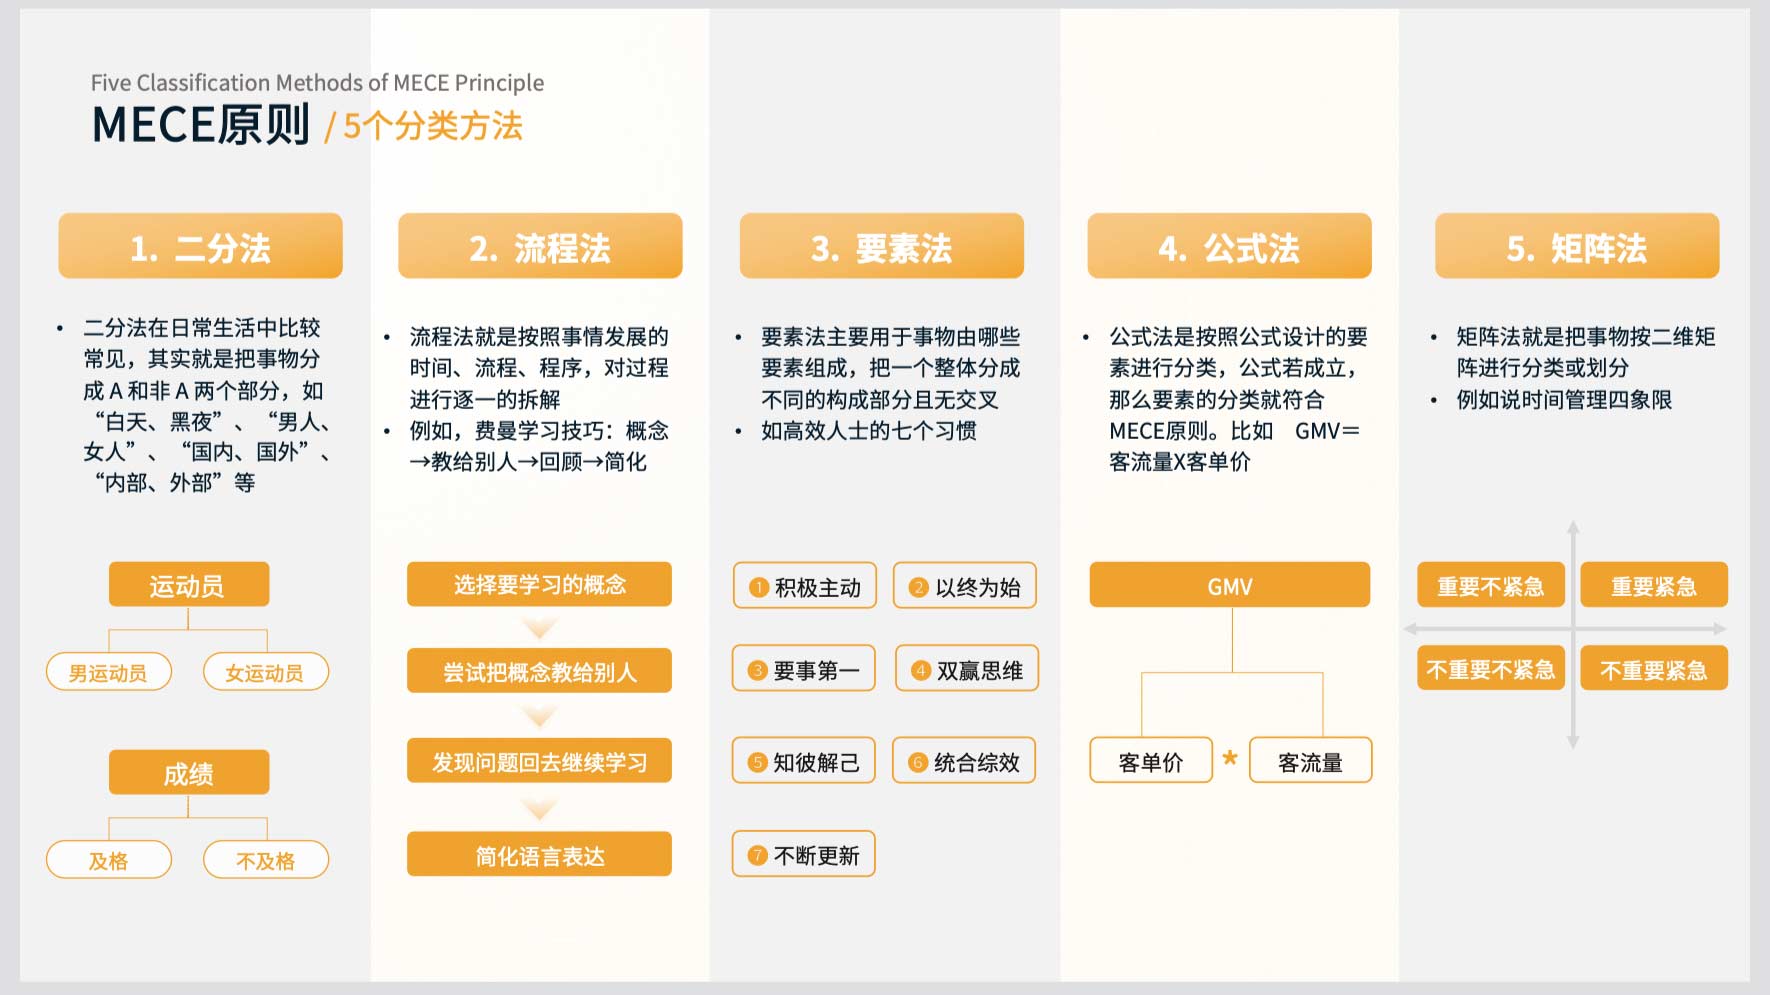Image resolution: width=1770 pixels, height=995 pixels.
Task: Click the down arrow below 尝试把概念教给别人
Action: (539, 716)
